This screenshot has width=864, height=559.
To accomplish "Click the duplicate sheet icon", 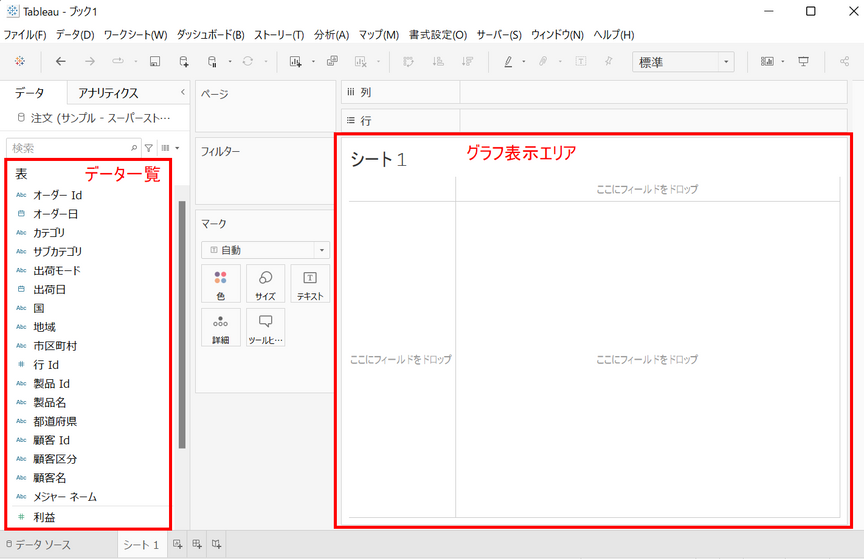I will [x=332, y=61].
